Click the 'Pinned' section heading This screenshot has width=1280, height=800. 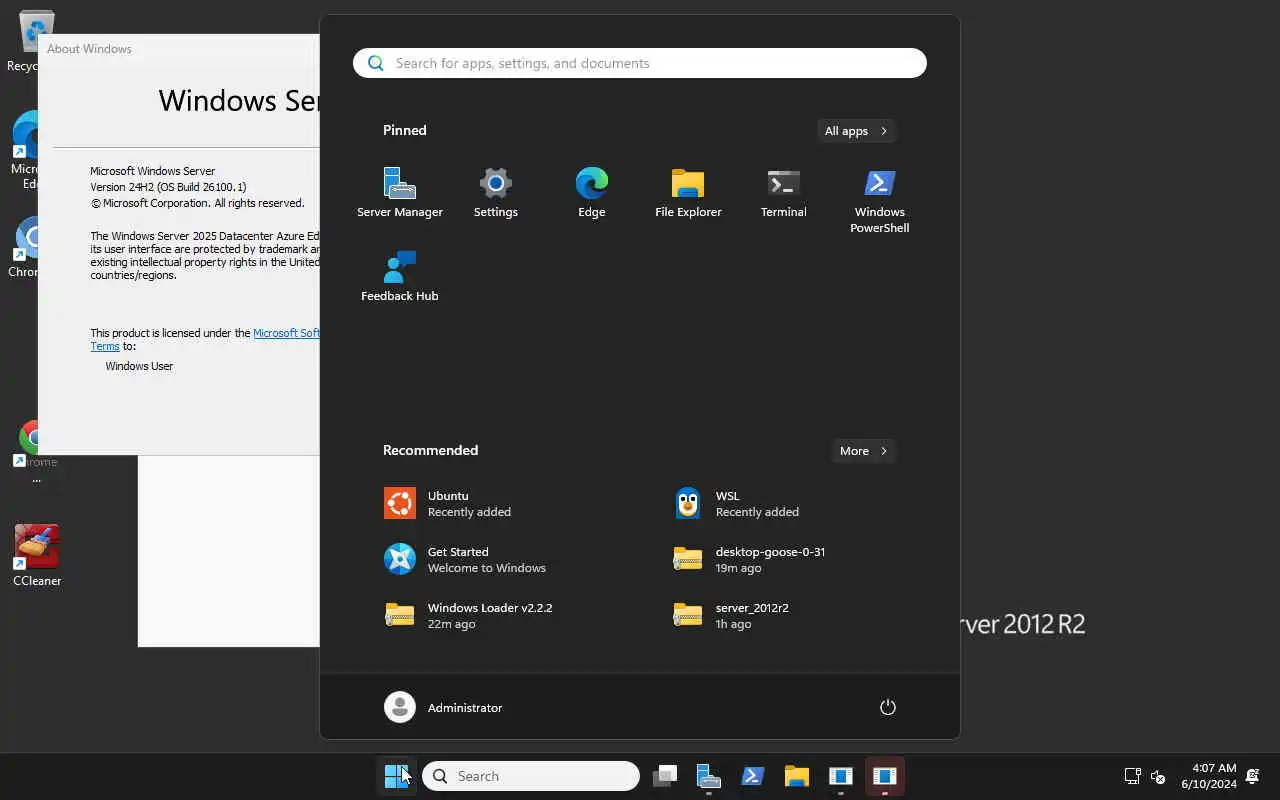405,130
